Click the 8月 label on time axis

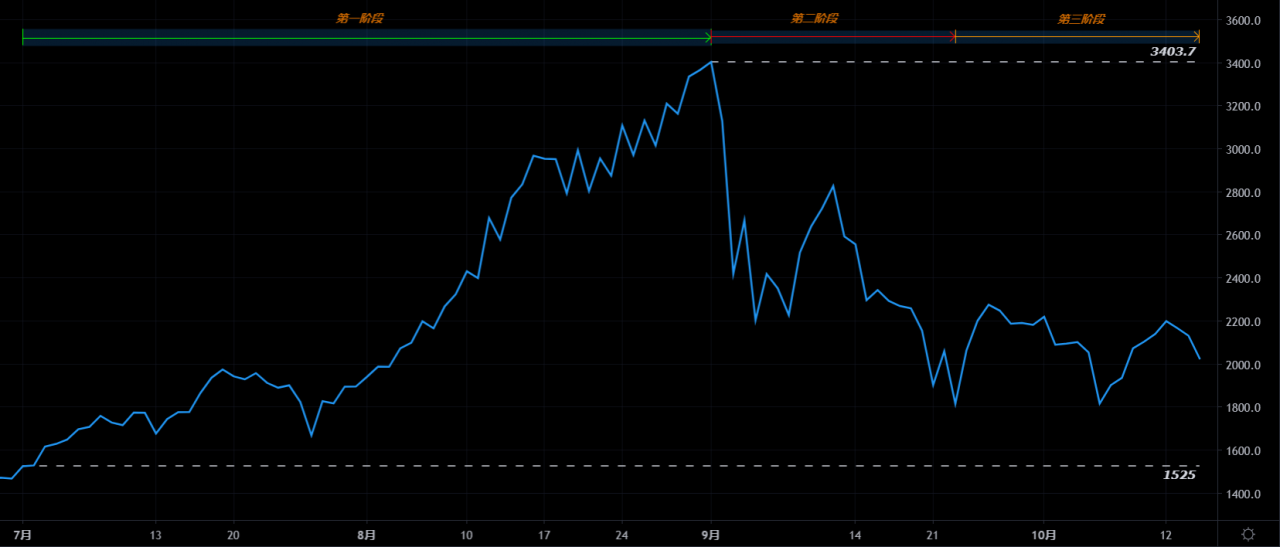pyautogui.click(x=367, y=535)
